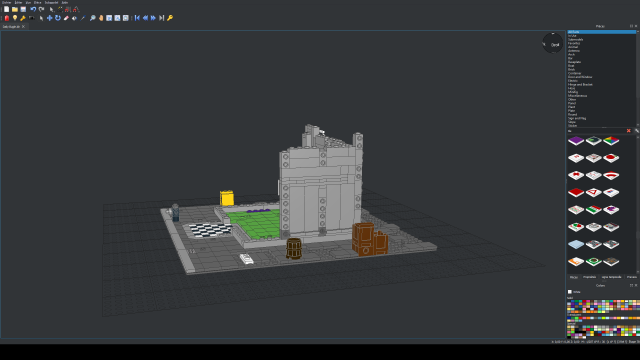Screen dimensions: 640x360
Task: Open the Aide menu
Action: point(64,2)
